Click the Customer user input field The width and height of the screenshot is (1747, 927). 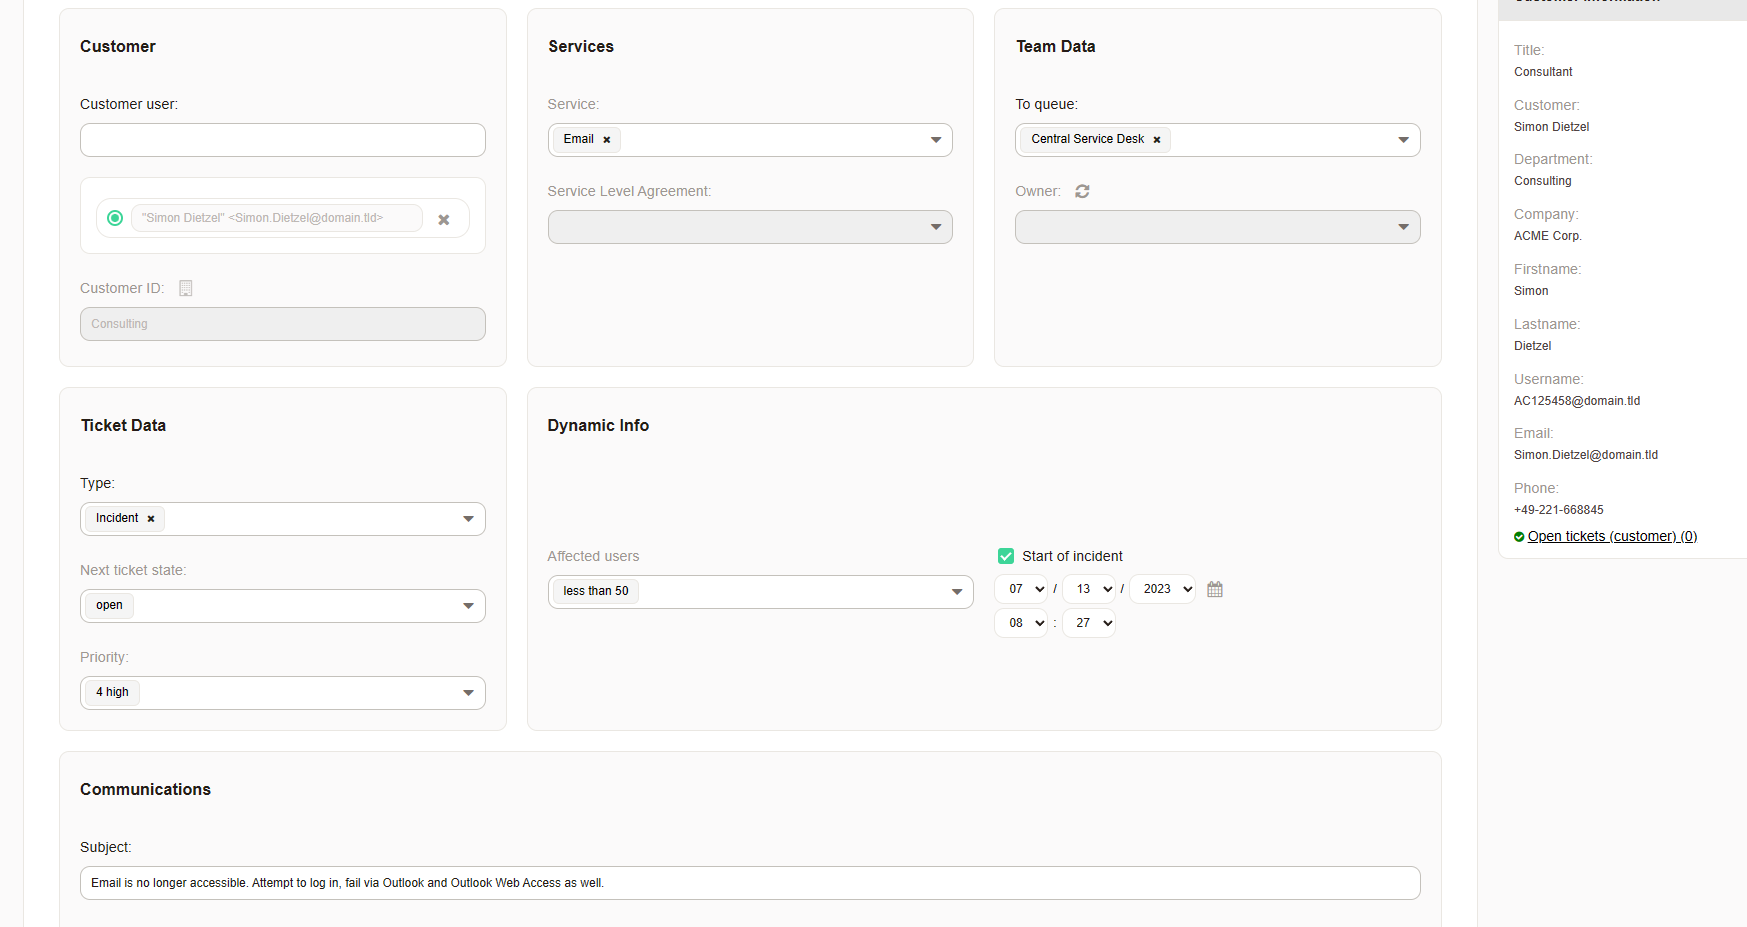coord(282,140)
